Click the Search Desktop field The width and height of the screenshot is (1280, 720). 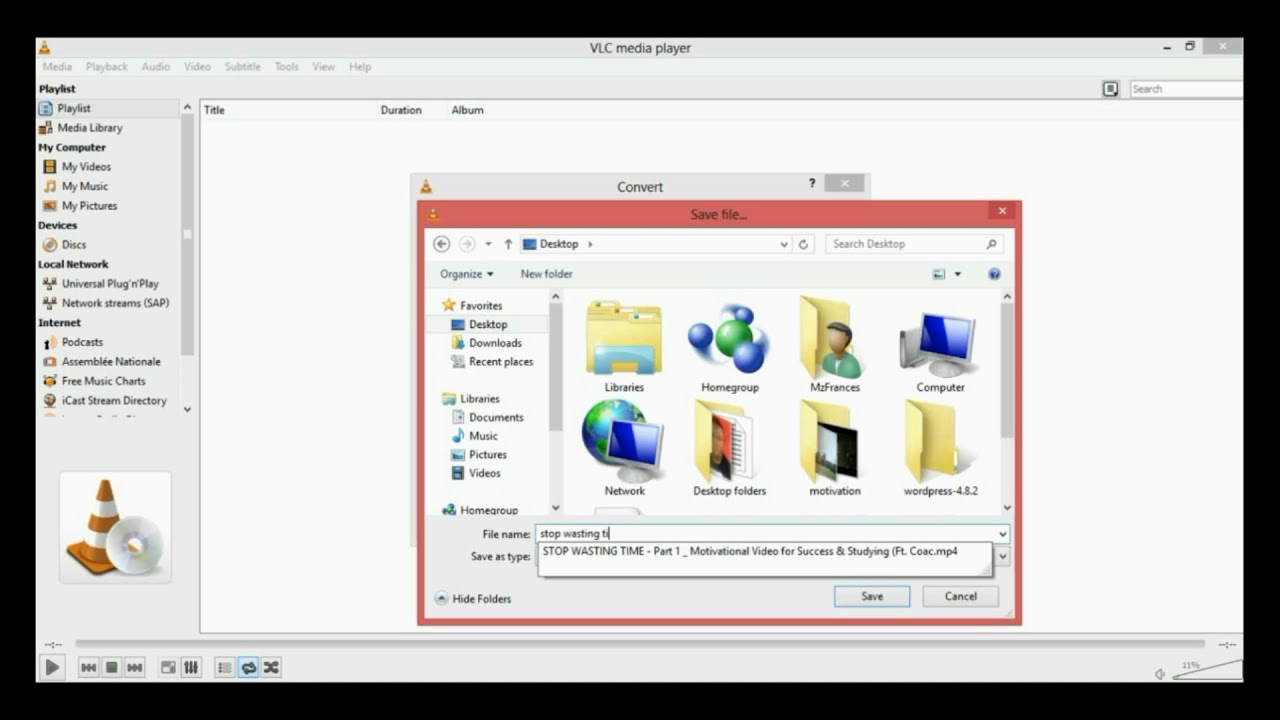pyautogui.click(x=914, y=244)
